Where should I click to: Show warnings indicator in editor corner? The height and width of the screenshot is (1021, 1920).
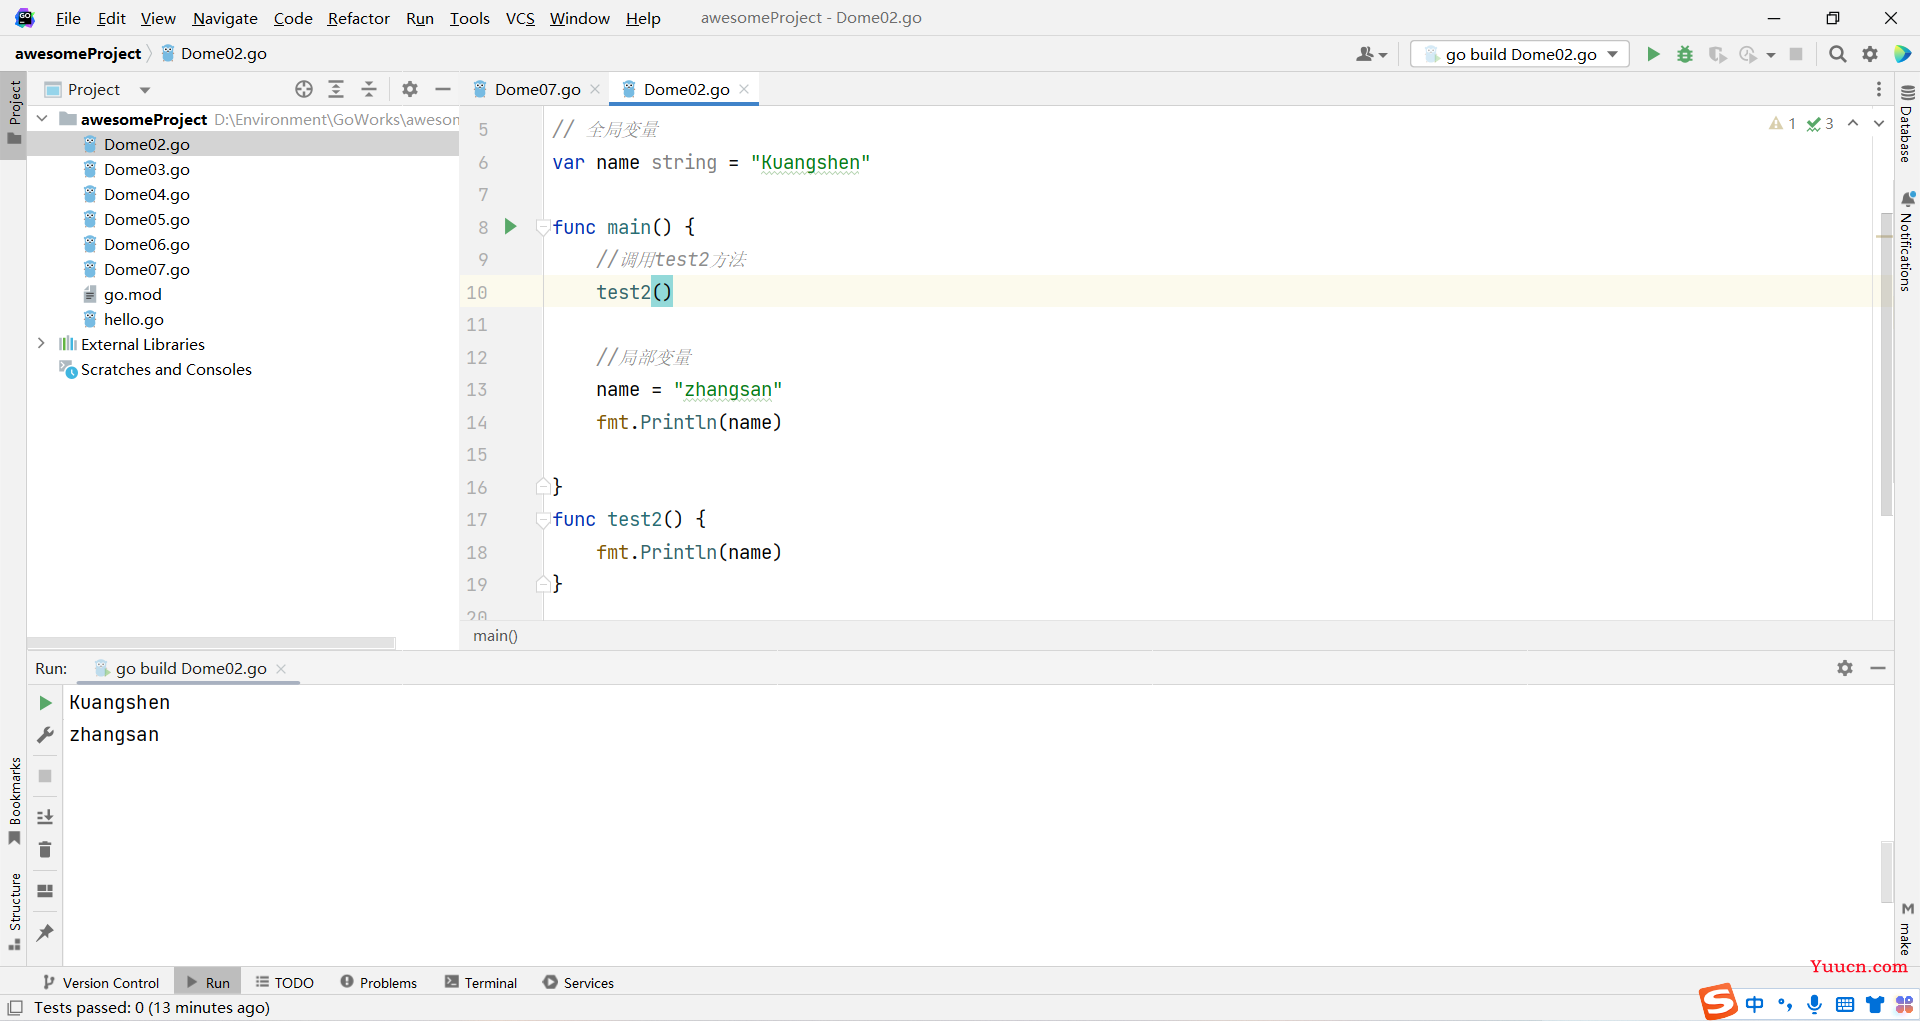coord(1782,123)
